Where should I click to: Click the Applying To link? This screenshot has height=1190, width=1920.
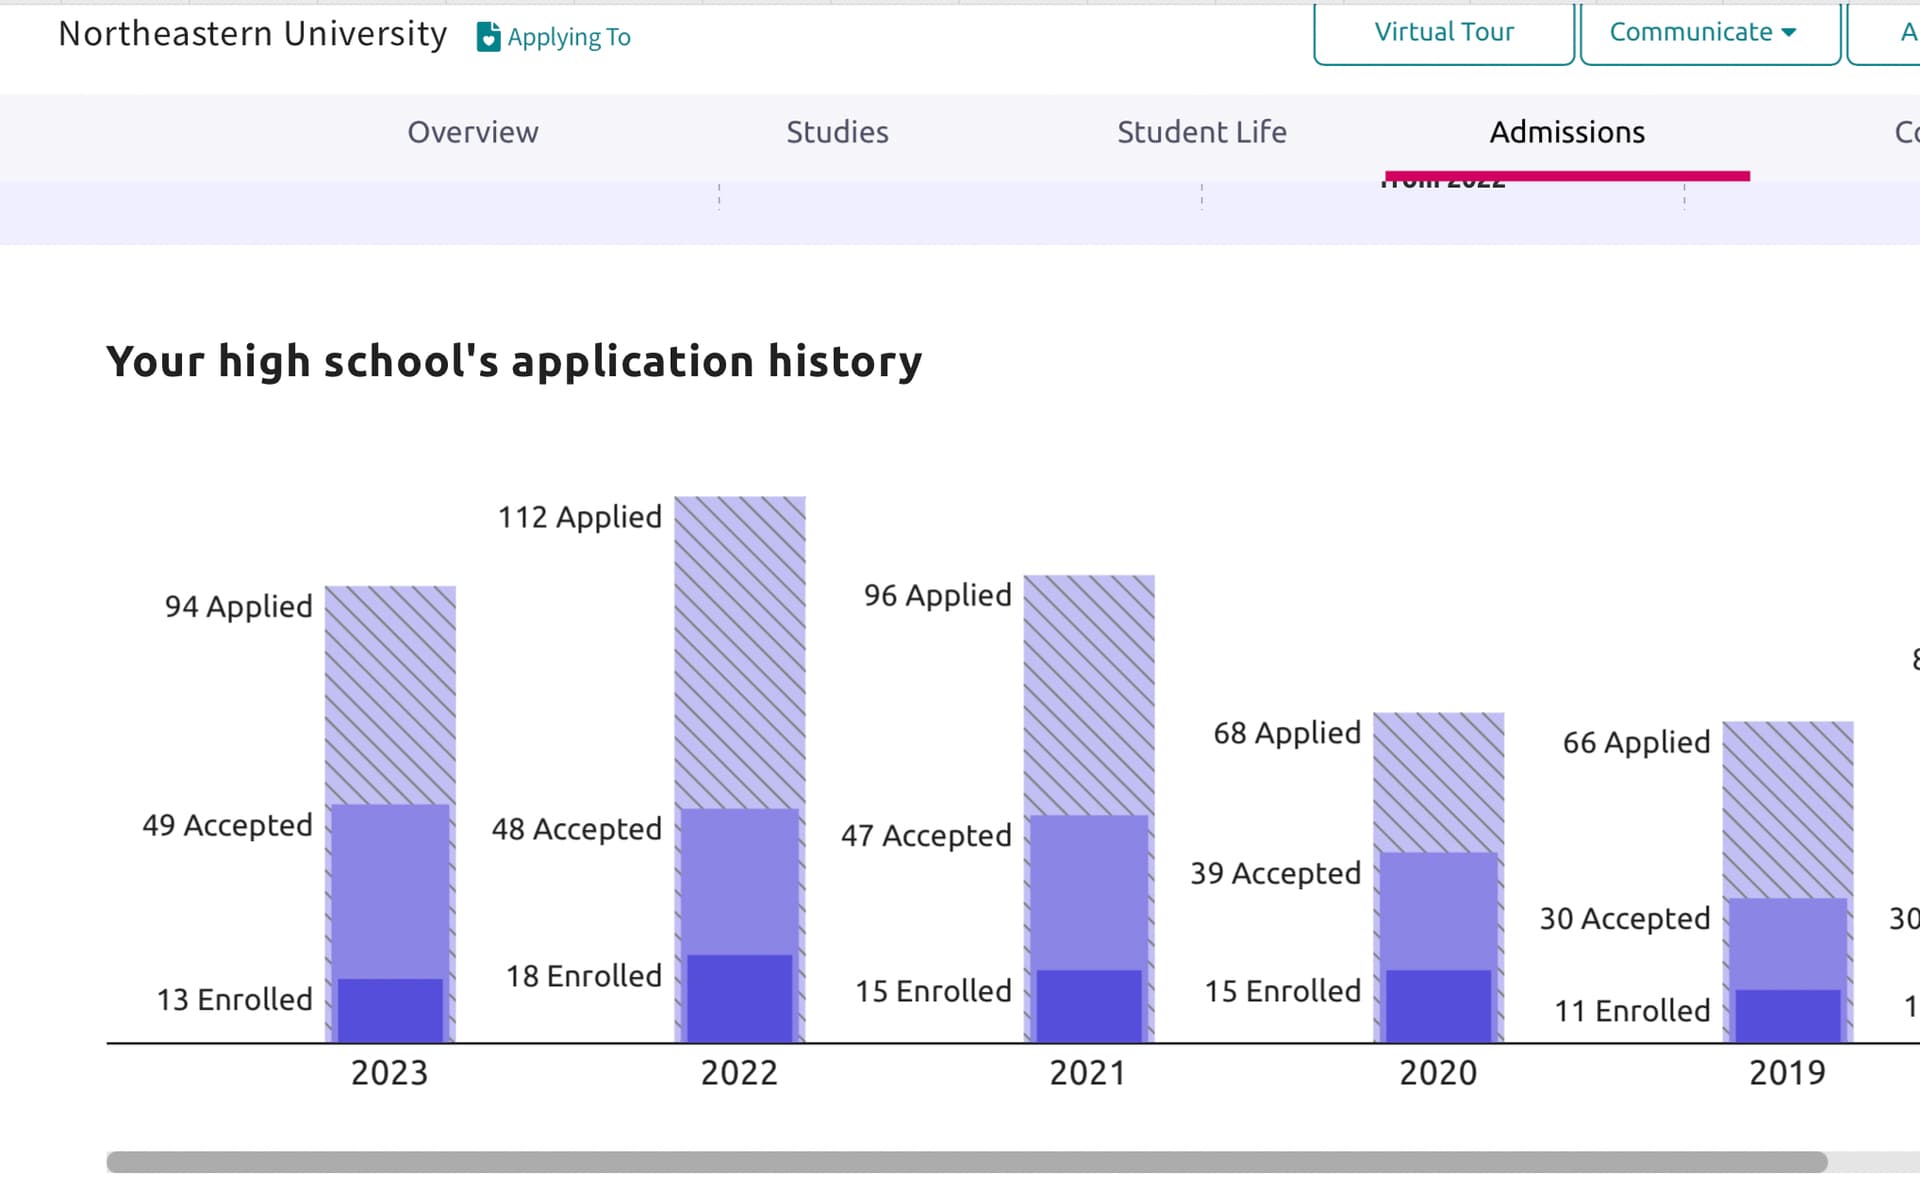click(x=568, y=37)
